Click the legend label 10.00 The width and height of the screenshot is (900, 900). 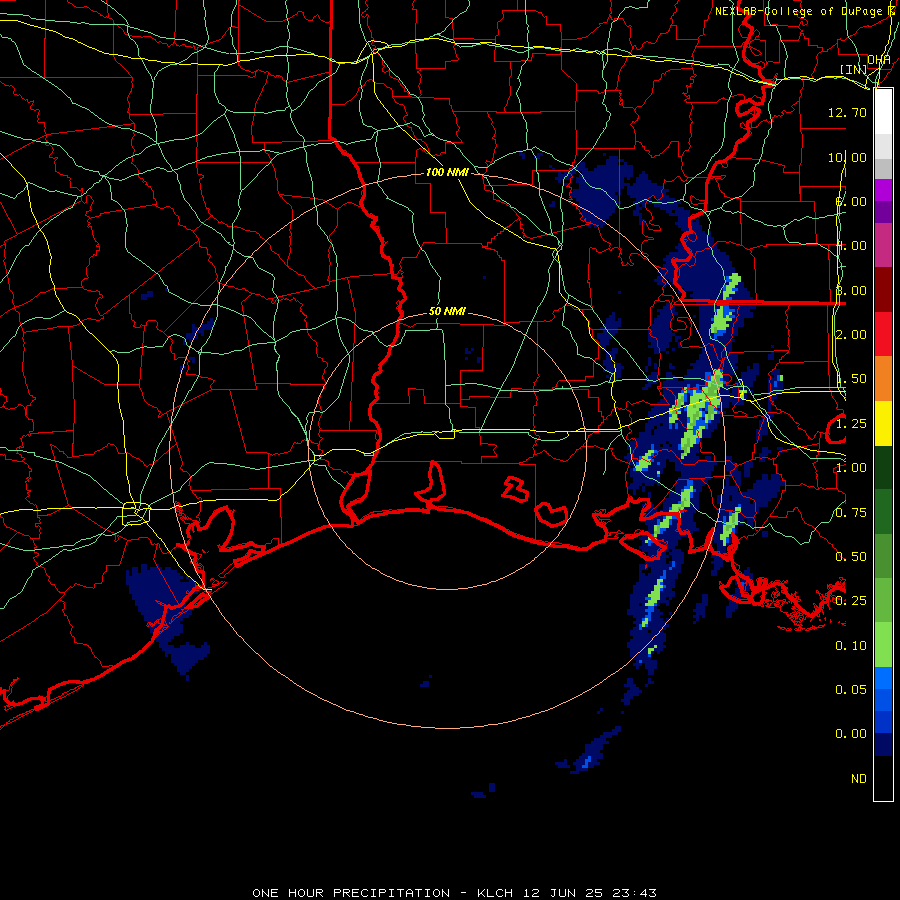click(847, 157)
